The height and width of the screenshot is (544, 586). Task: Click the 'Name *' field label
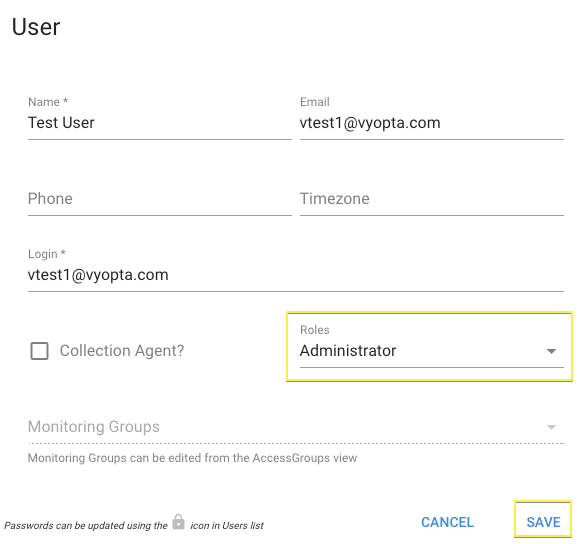(48, 102)
